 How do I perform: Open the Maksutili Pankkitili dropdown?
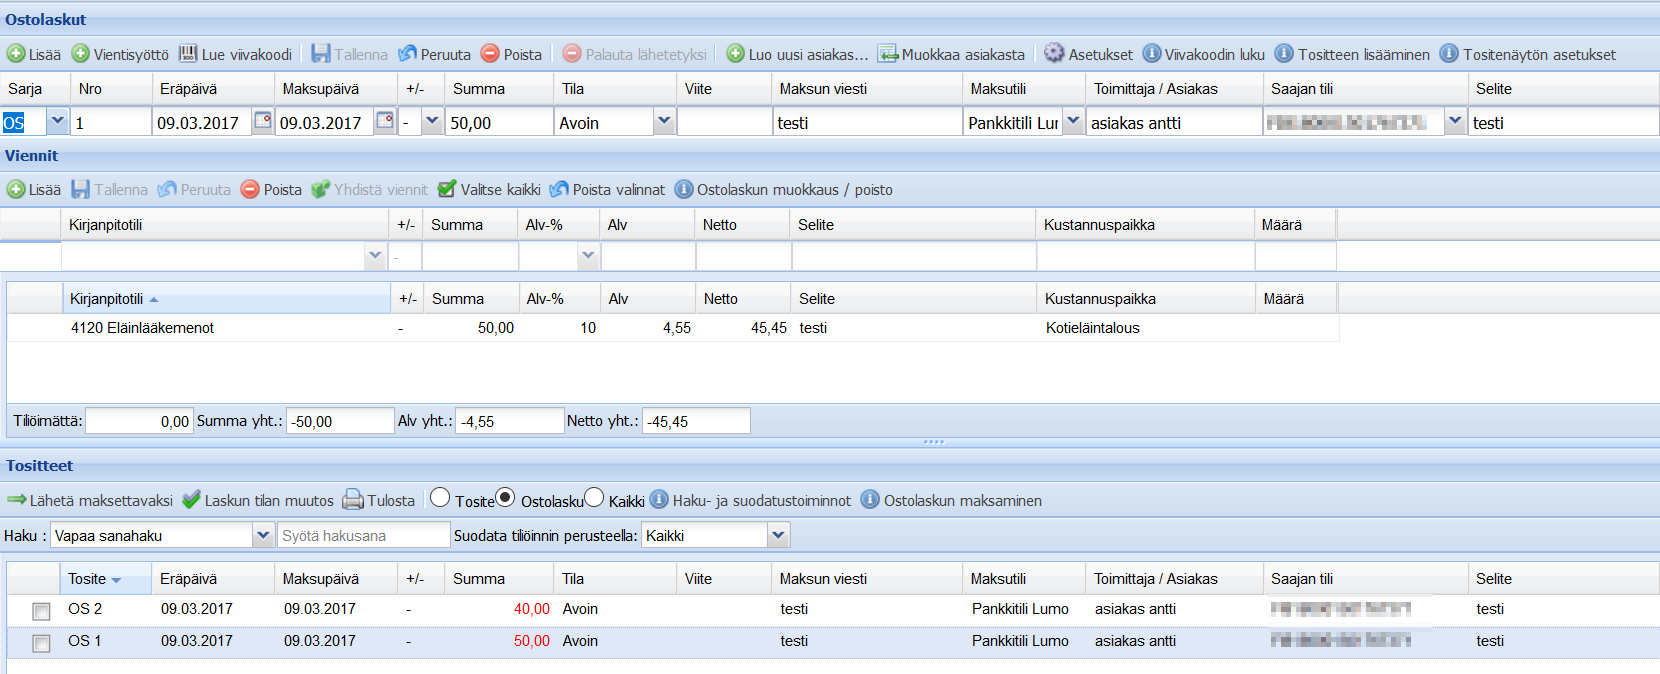1073,121
